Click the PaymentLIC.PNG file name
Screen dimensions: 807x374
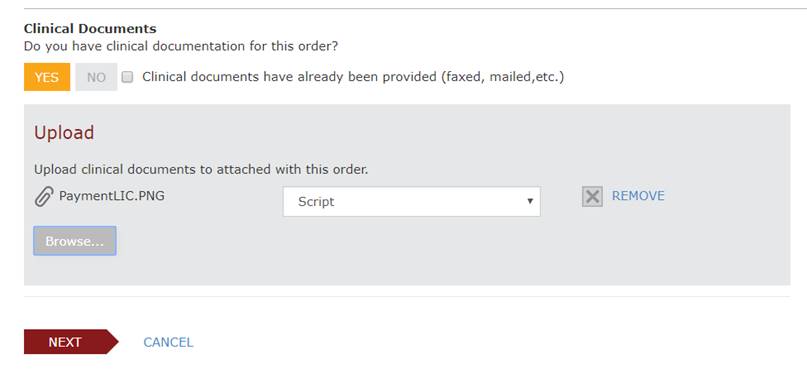pyautogui.click(x=112, y=195)
